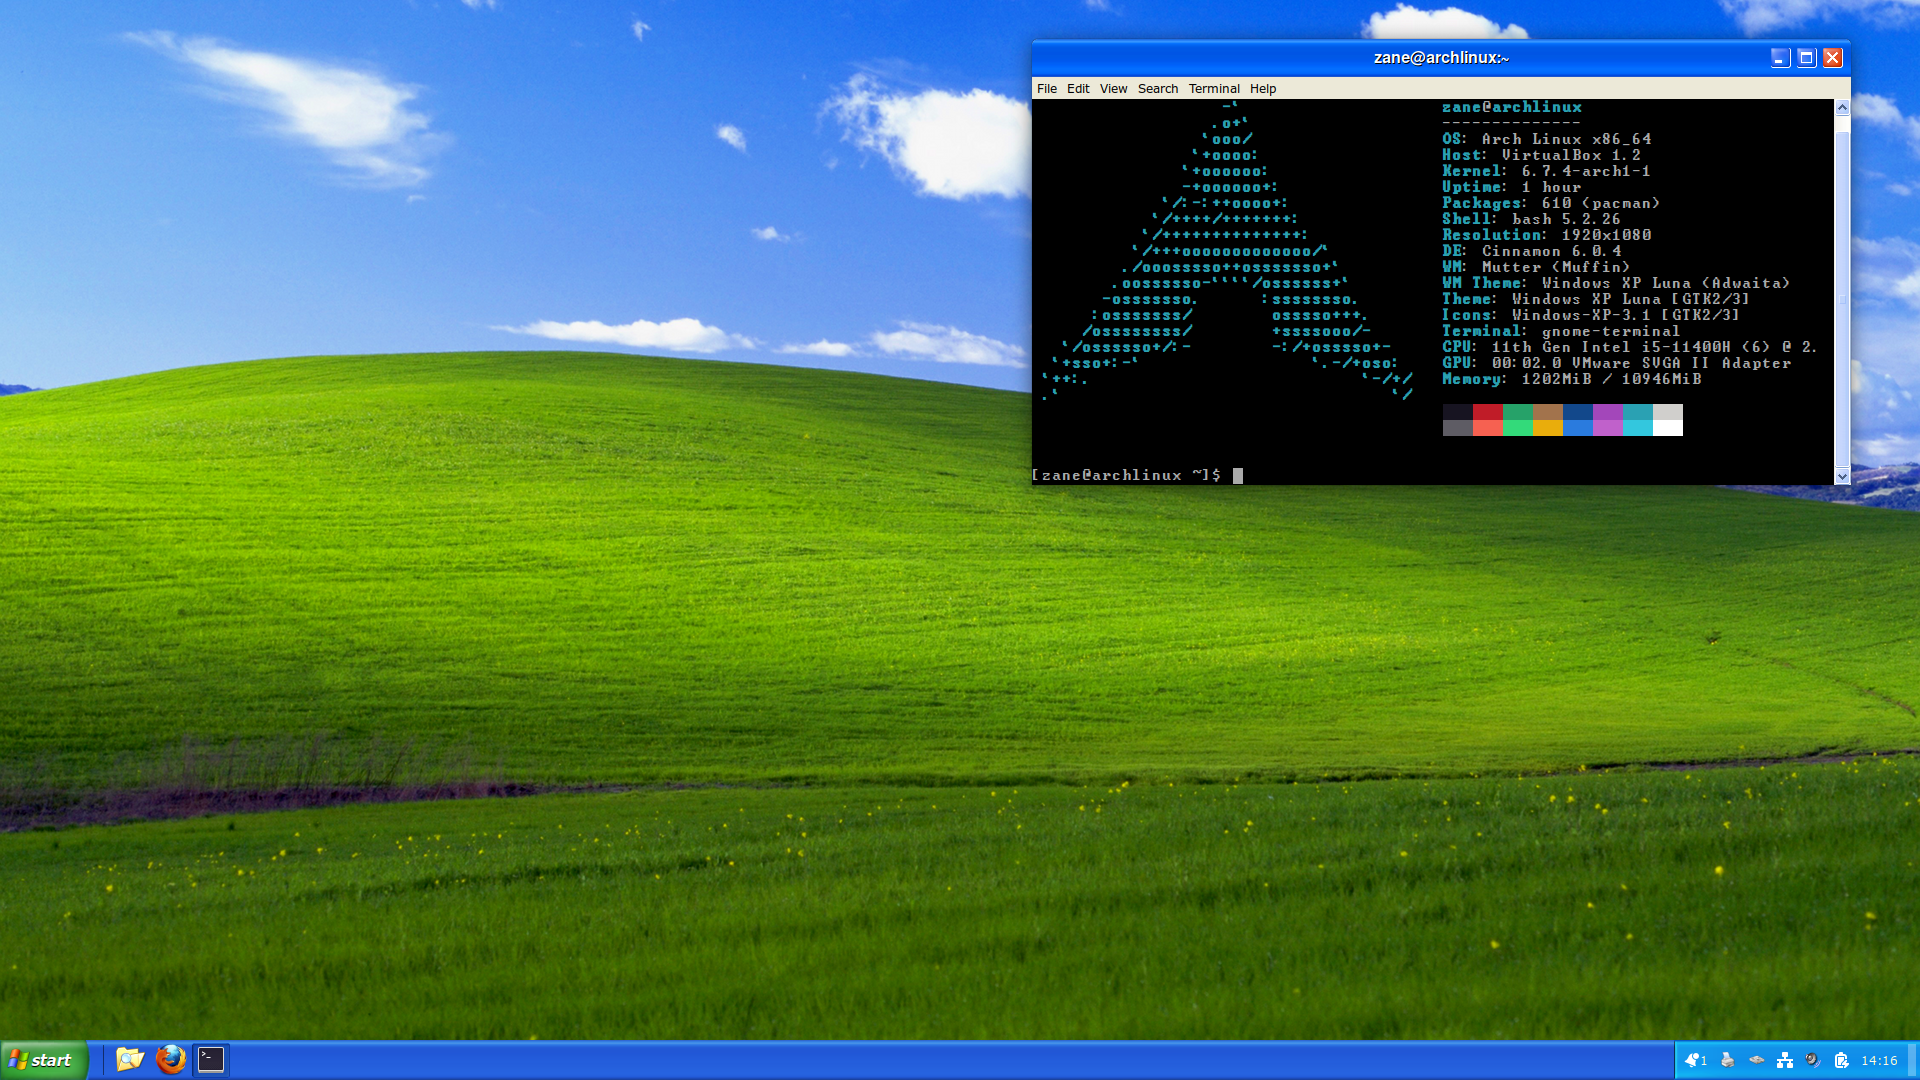The image size is (1920, 1080).
Task: Click the 'DE: Cinnamon 6.0.4' line
Action: pos(1531,251)
